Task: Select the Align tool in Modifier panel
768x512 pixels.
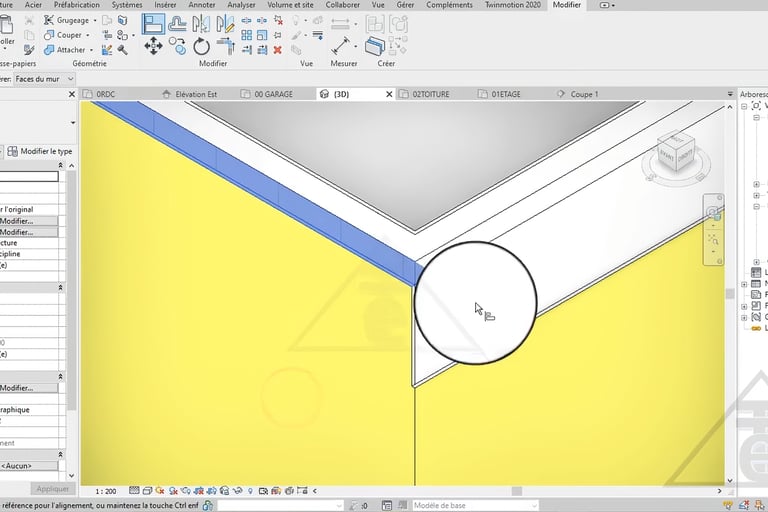Action: click(153, 24)
